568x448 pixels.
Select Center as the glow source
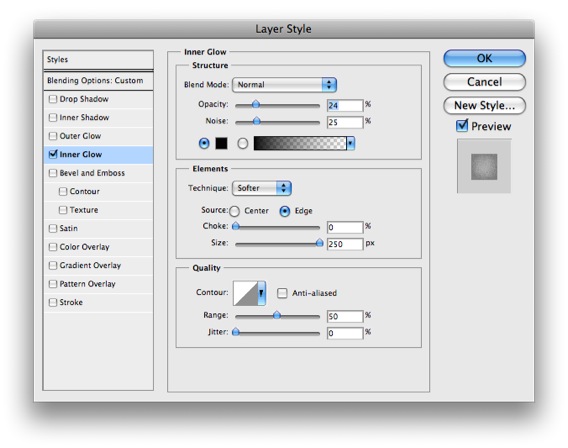(x=234, y=211)
